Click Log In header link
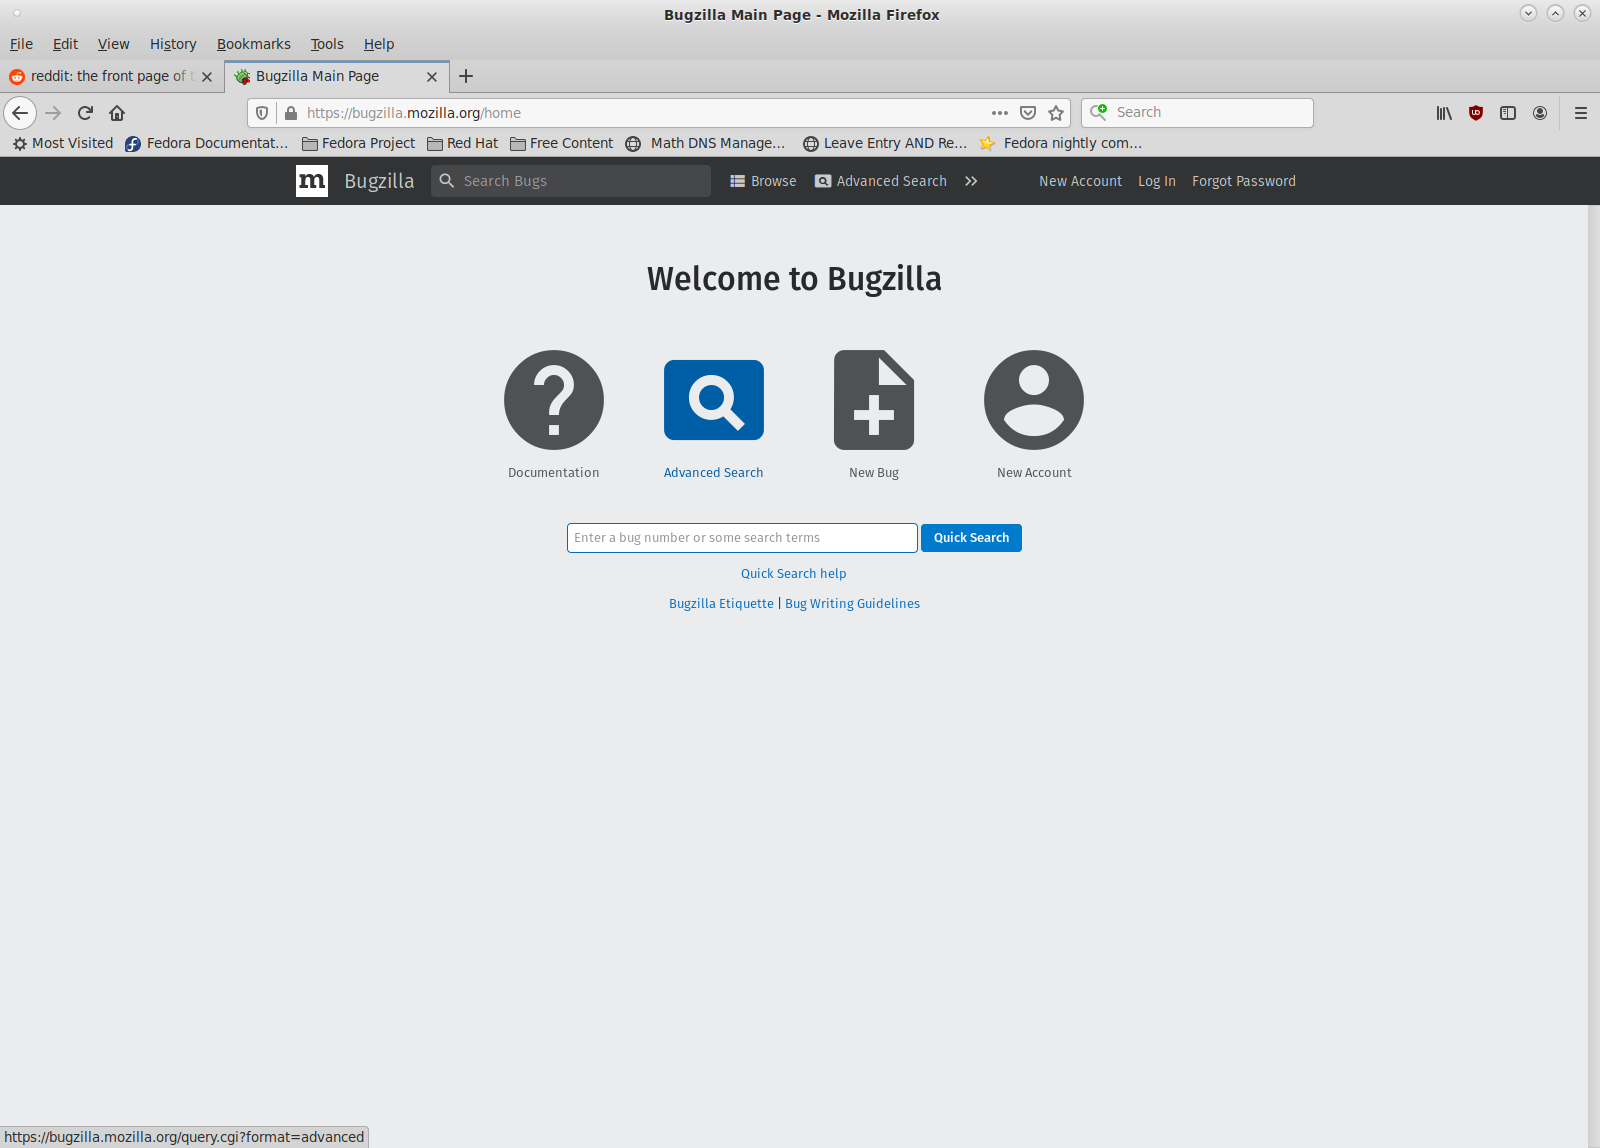The height and width of the screenshot is (1148, 1600). coord(1157,181)
